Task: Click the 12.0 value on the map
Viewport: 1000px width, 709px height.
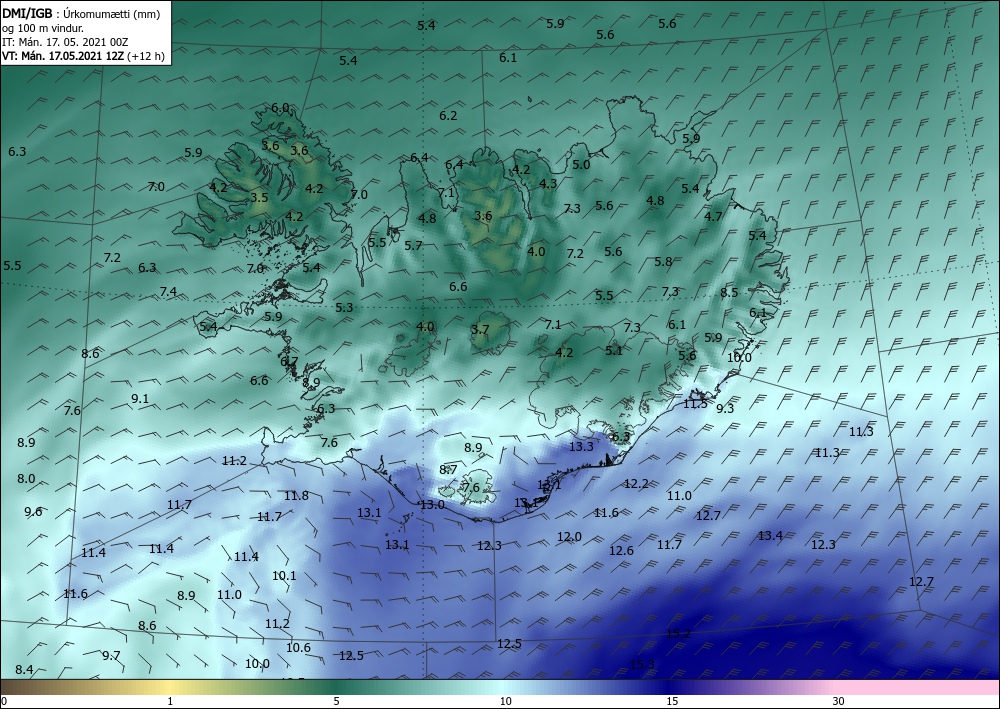Action: pyautogui.click(x=569, y=537)
